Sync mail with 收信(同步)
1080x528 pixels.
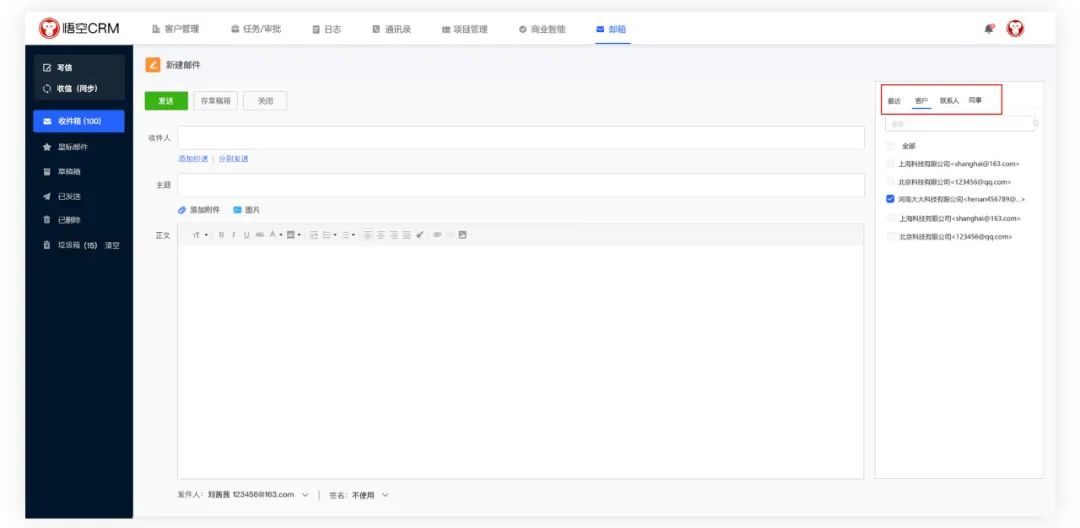coord(70,89)
